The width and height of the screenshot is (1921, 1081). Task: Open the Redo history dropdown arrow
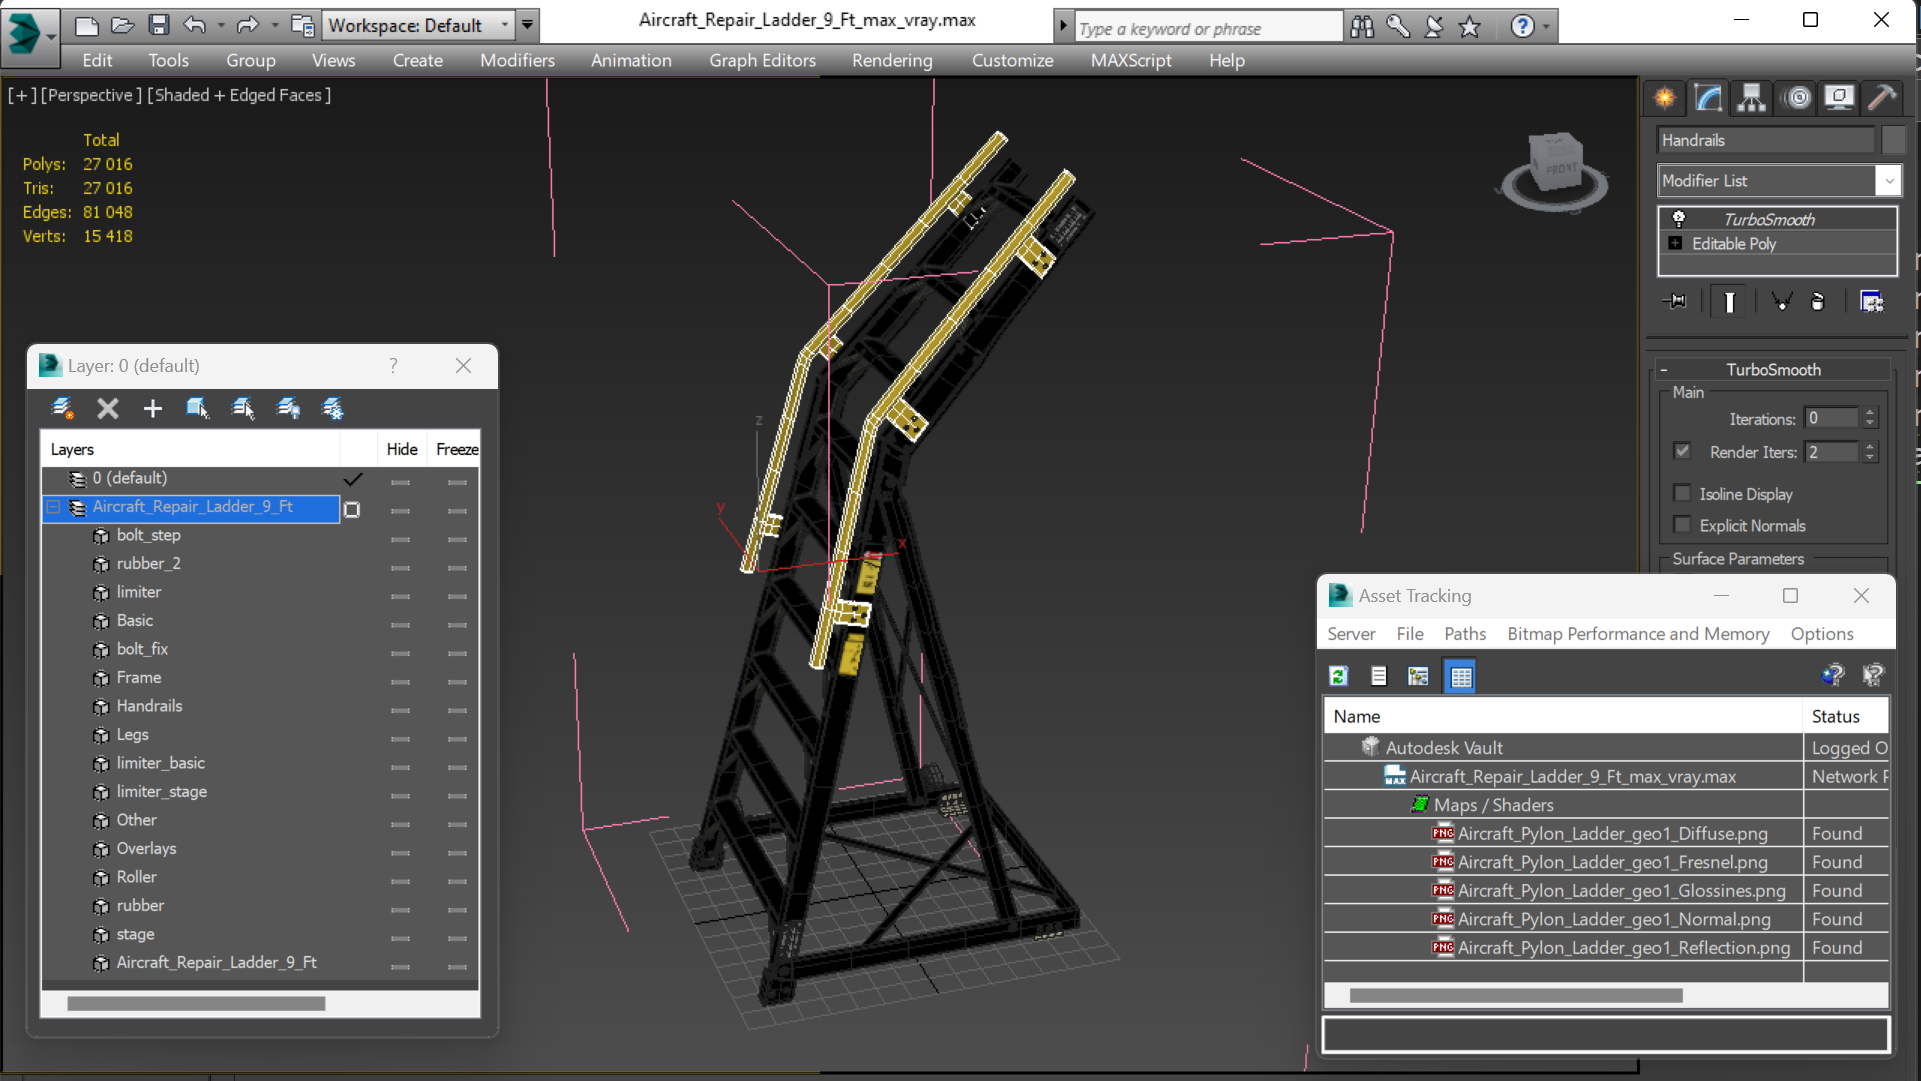pyautogui.click(x=274, y=25)
